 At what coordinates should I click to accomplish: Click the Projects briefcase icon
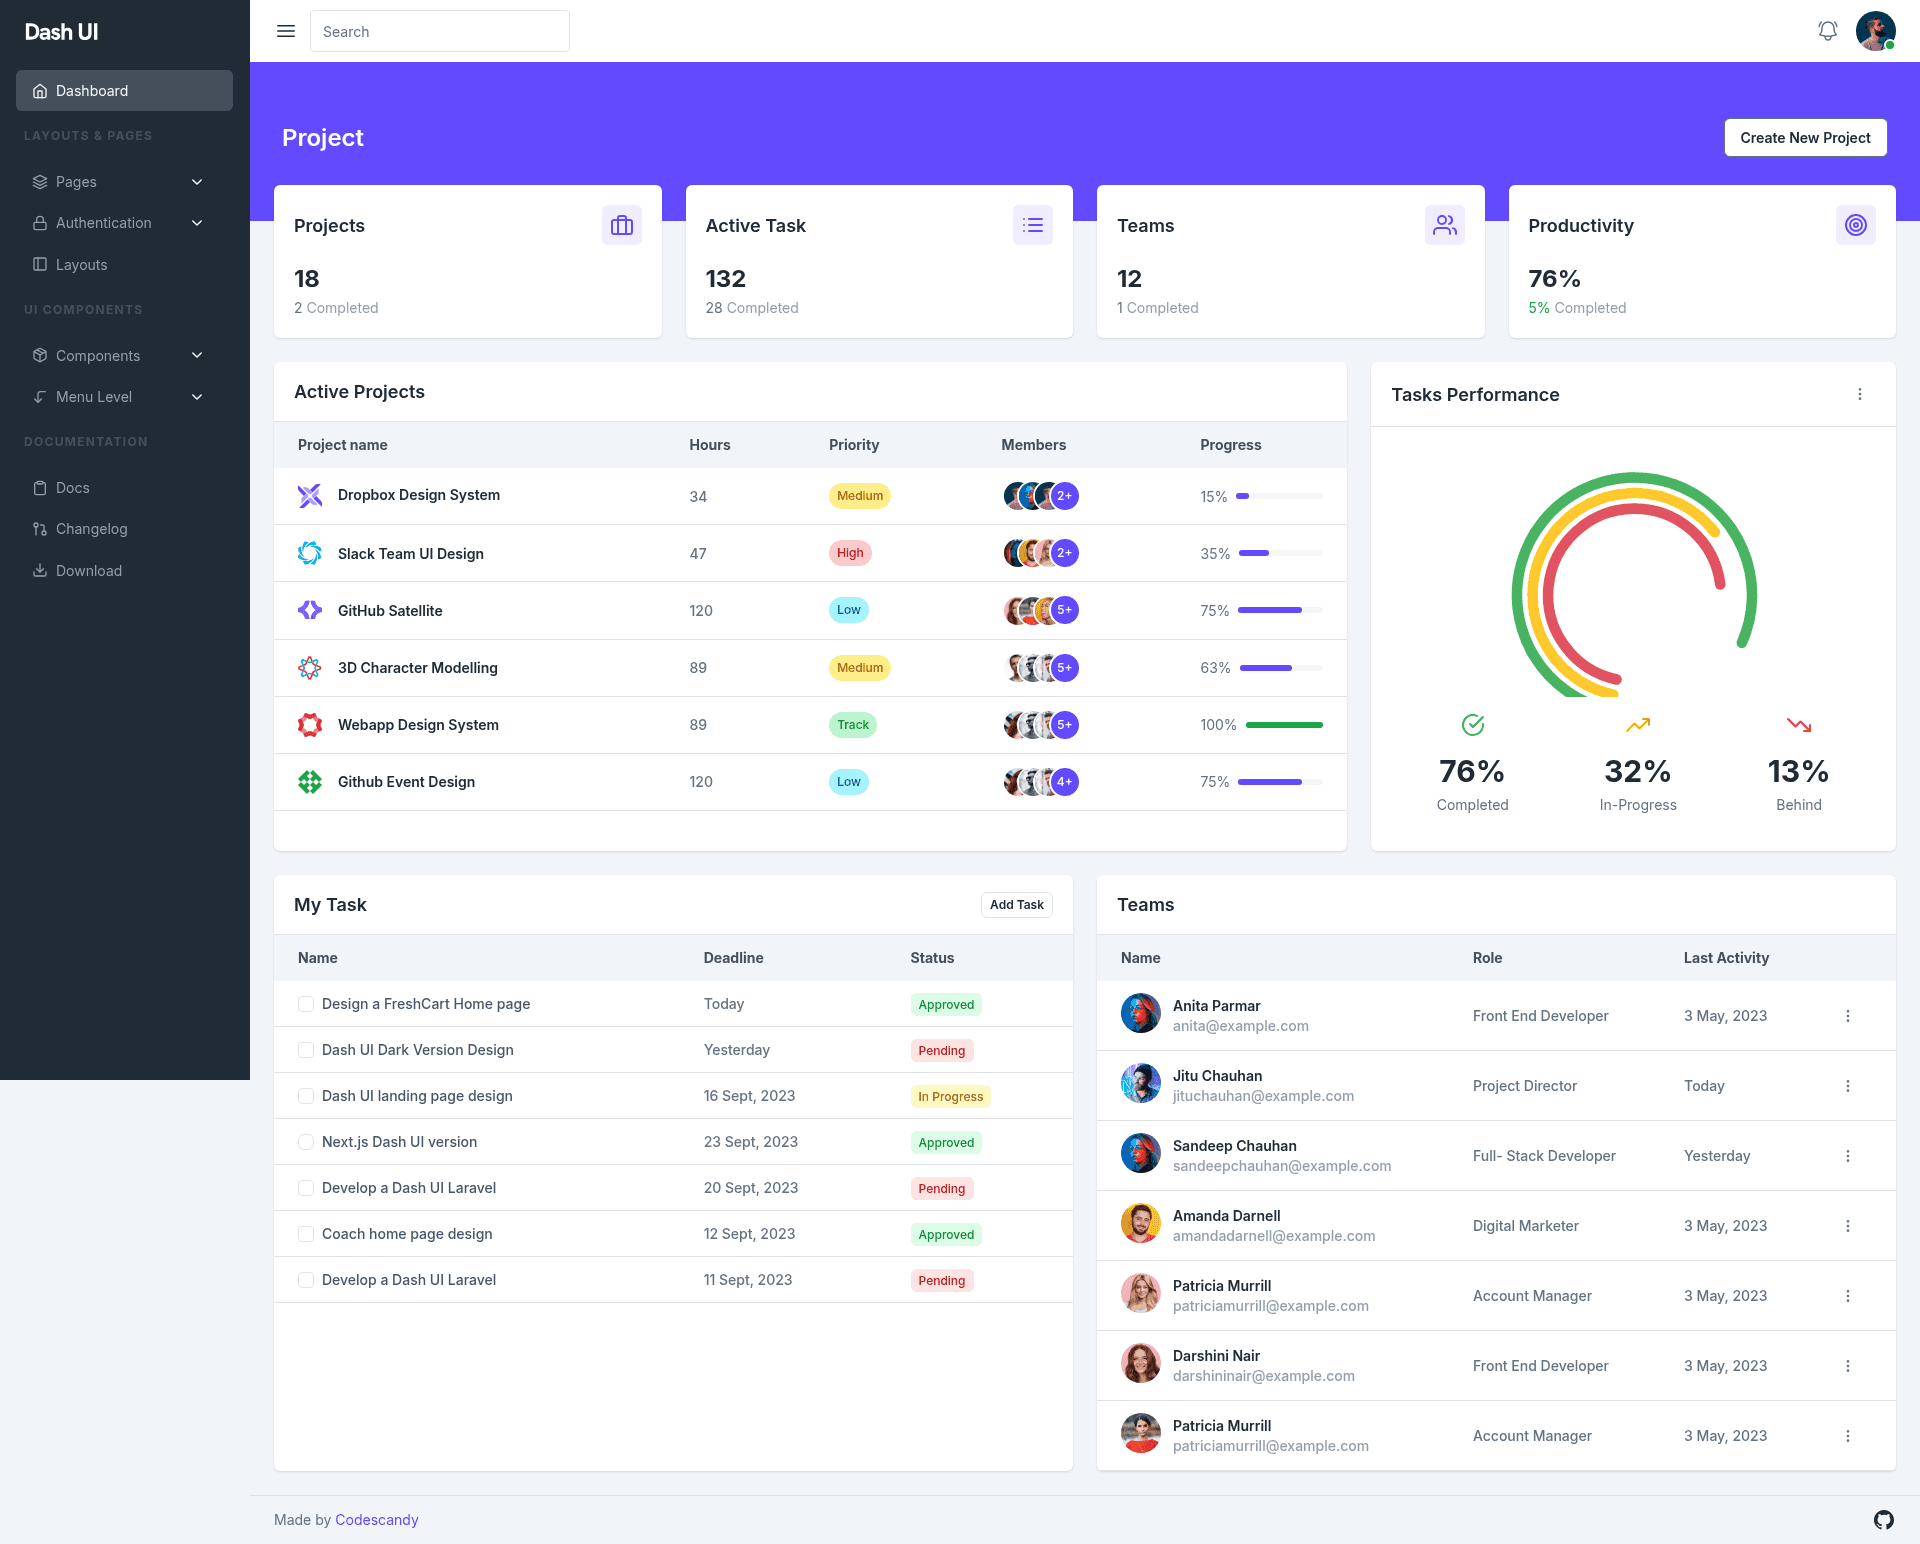(622, 225)
